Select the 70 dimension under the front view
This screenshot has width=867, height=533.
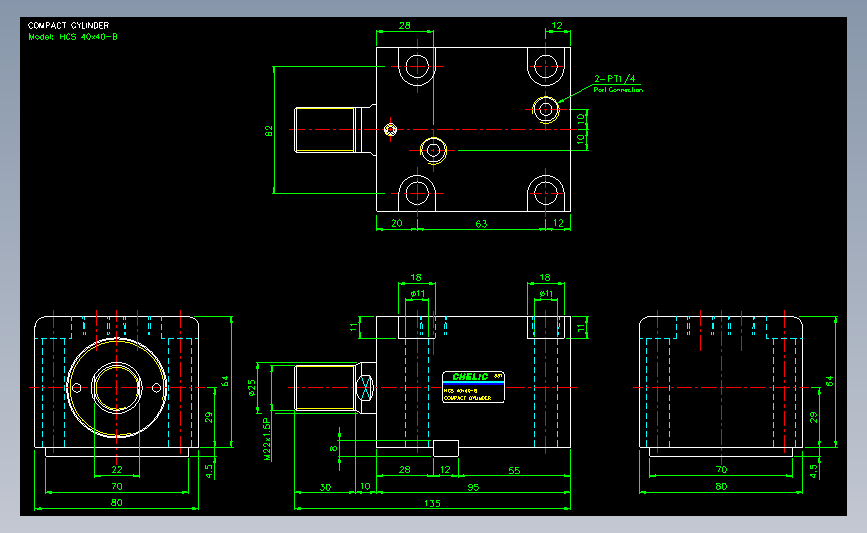(117, 486)
